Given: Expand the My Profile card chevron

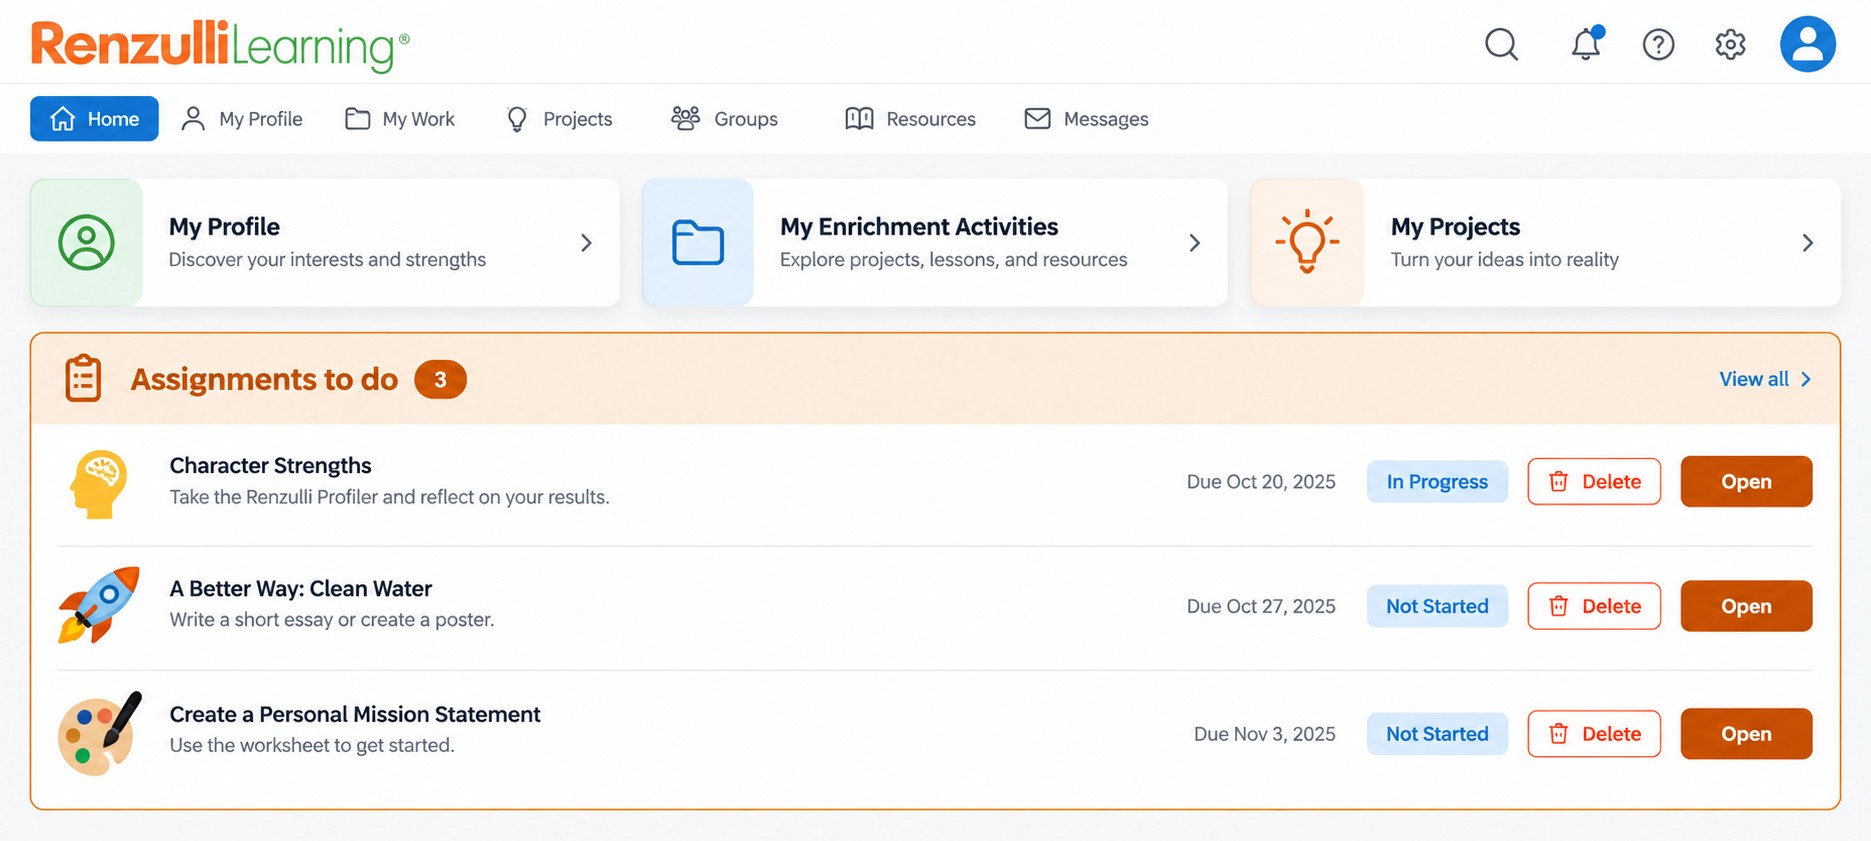Looking at the screenshot, I should point(586,243).
